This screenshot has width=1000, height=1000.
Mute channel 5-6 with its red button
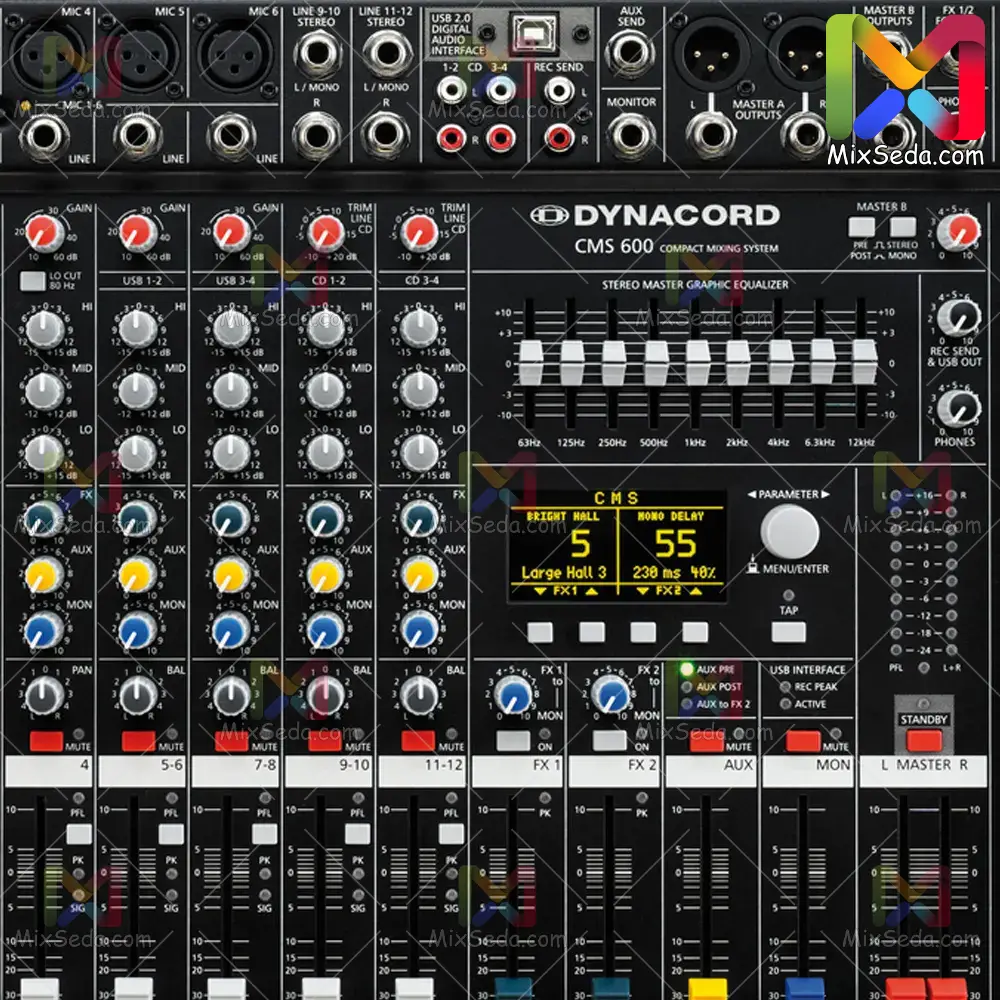pos(138,741)
